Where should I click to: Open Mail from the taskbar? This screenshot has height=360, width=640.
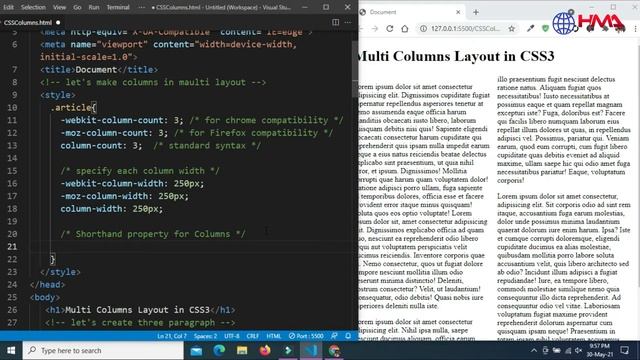click(196, 351)
